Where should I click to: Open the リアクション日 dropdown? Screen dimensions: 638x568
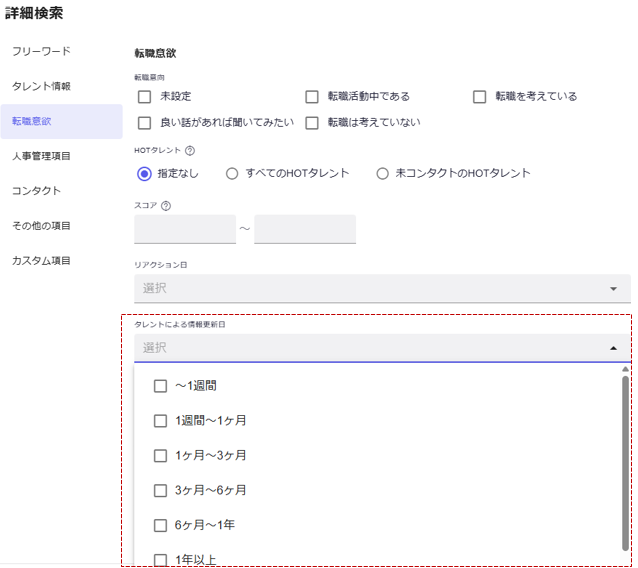pyautogui.click(x=382, y=288)
